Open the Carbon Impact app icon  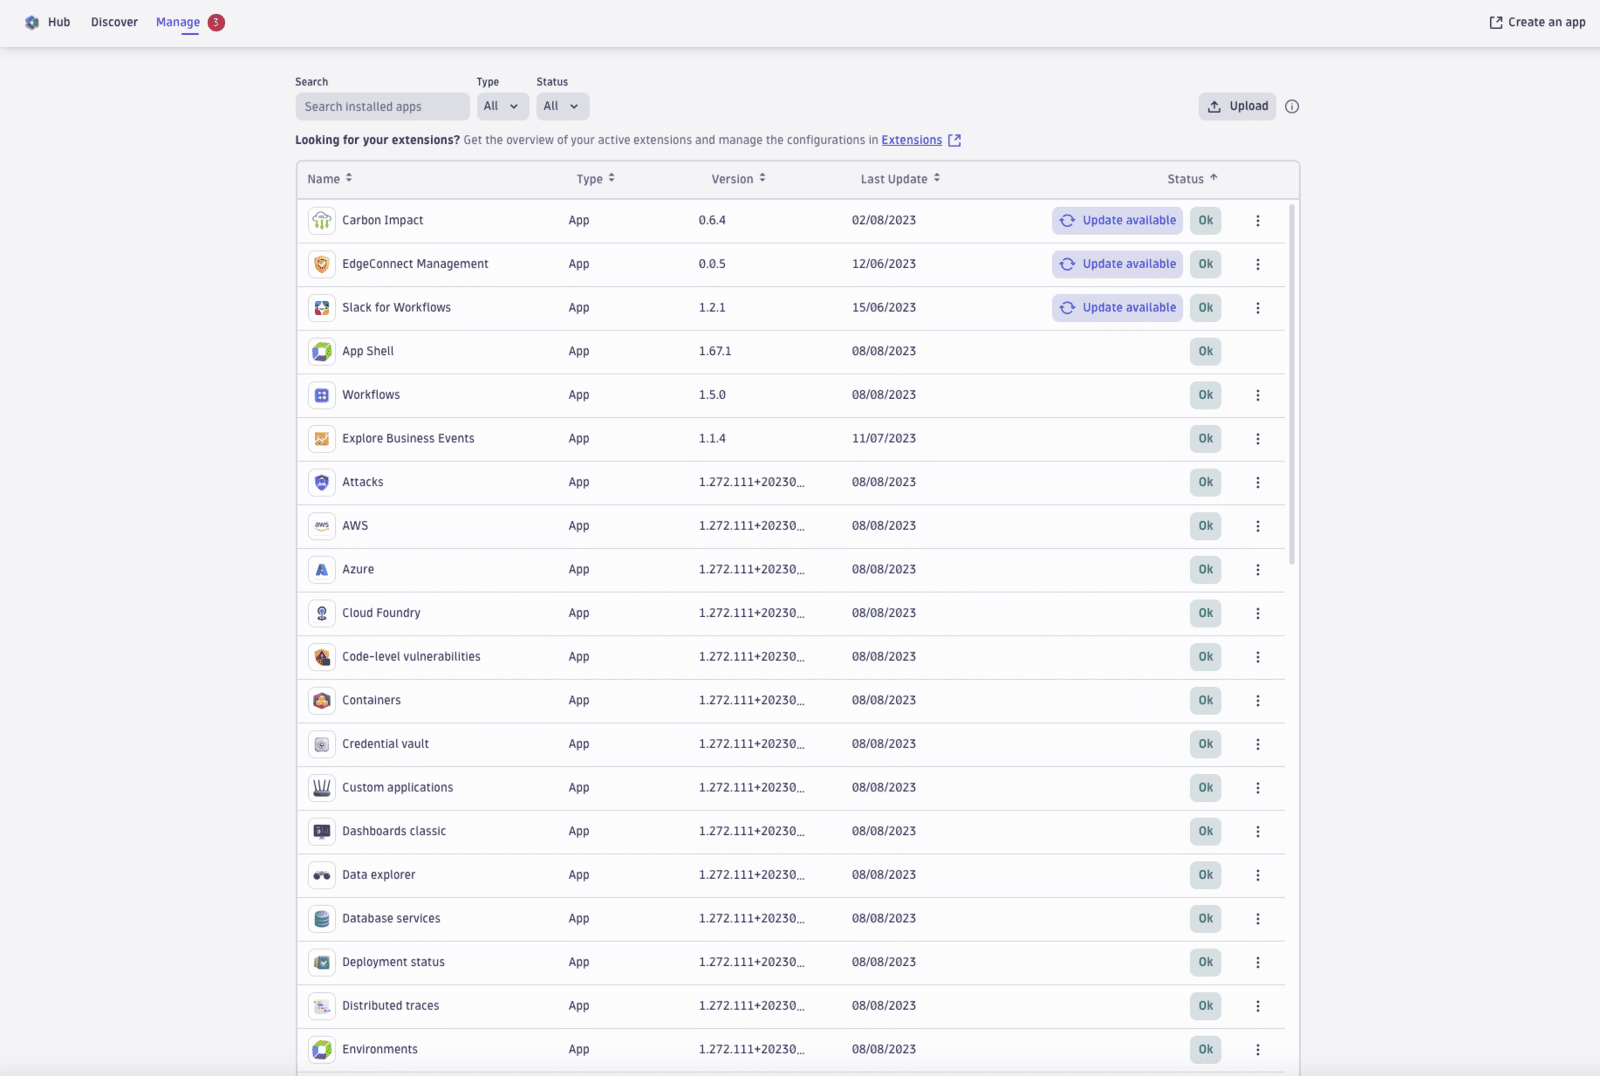[x=321, y=220]
